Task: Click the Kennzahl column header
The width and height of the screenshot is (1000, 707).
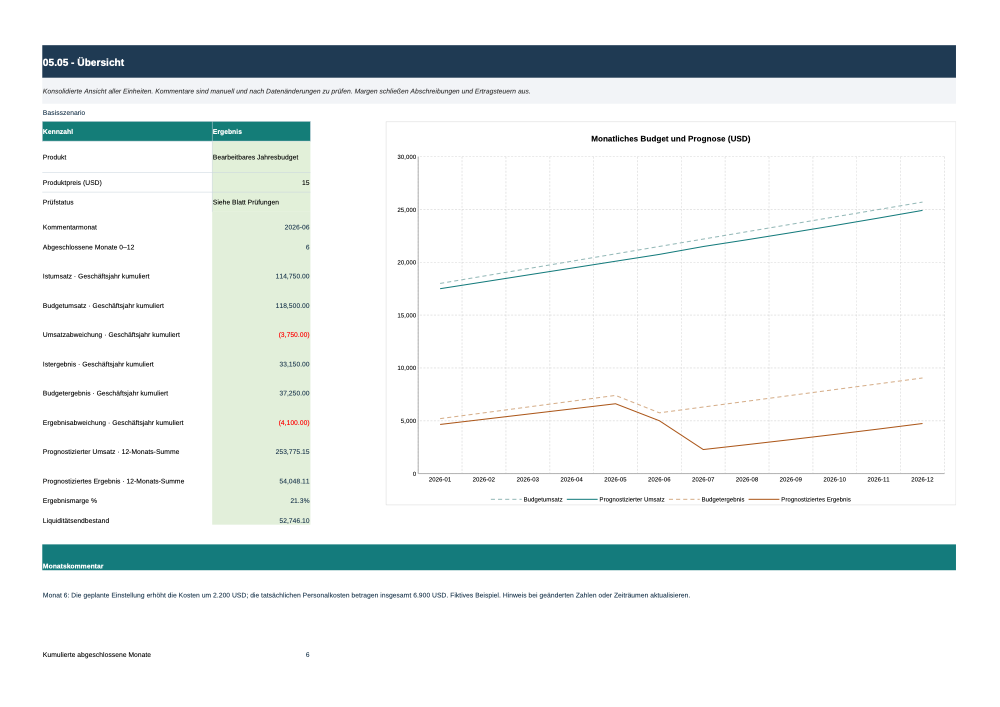Action: 127,131
